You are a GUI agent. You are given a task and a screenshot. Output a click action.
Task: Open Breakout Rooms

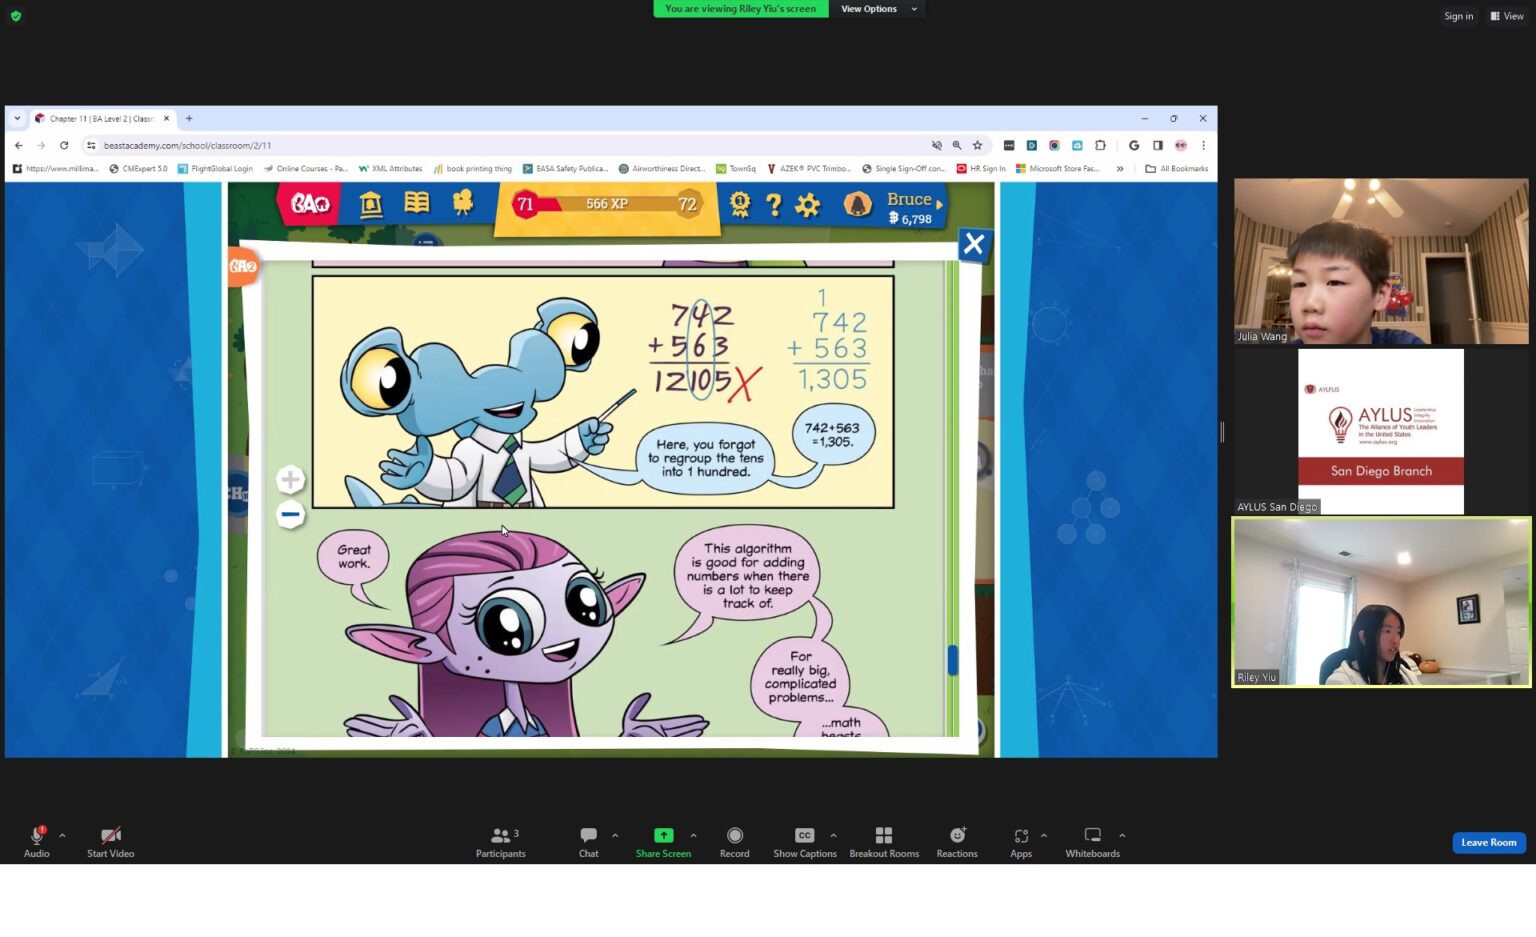884,842
